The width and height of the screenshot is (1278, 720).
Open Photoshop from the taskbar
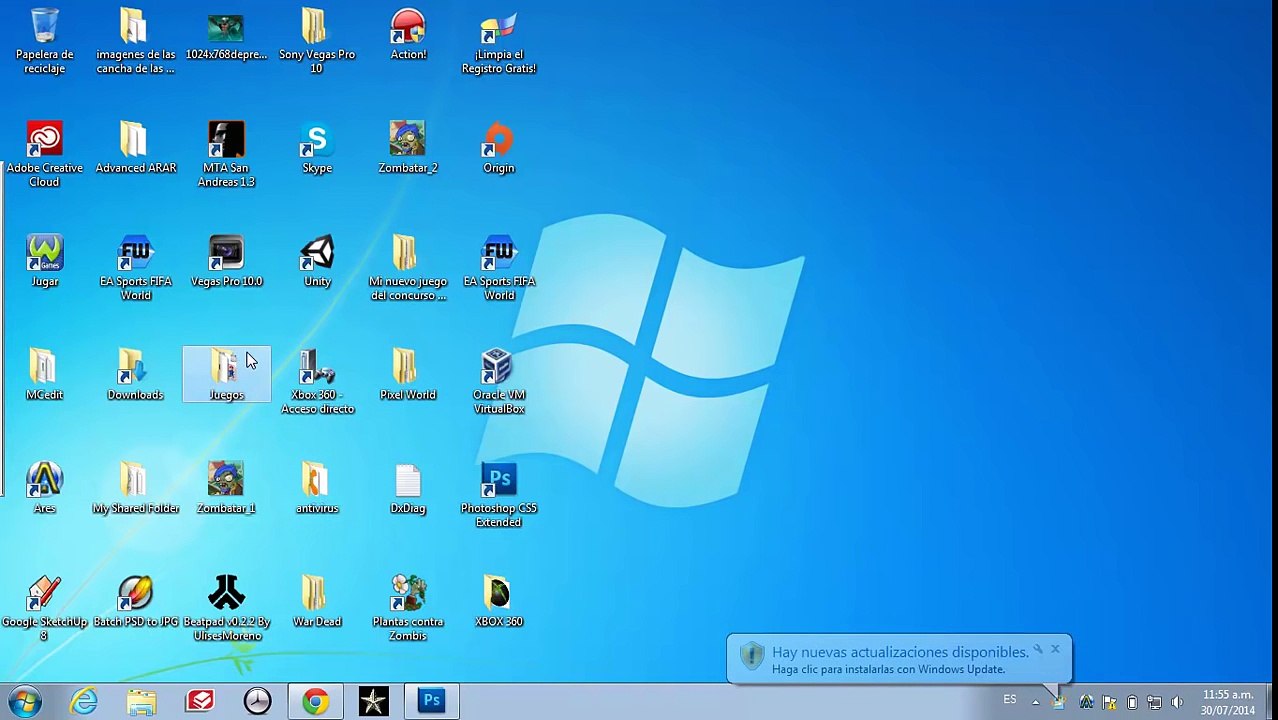tap(431, 701)
